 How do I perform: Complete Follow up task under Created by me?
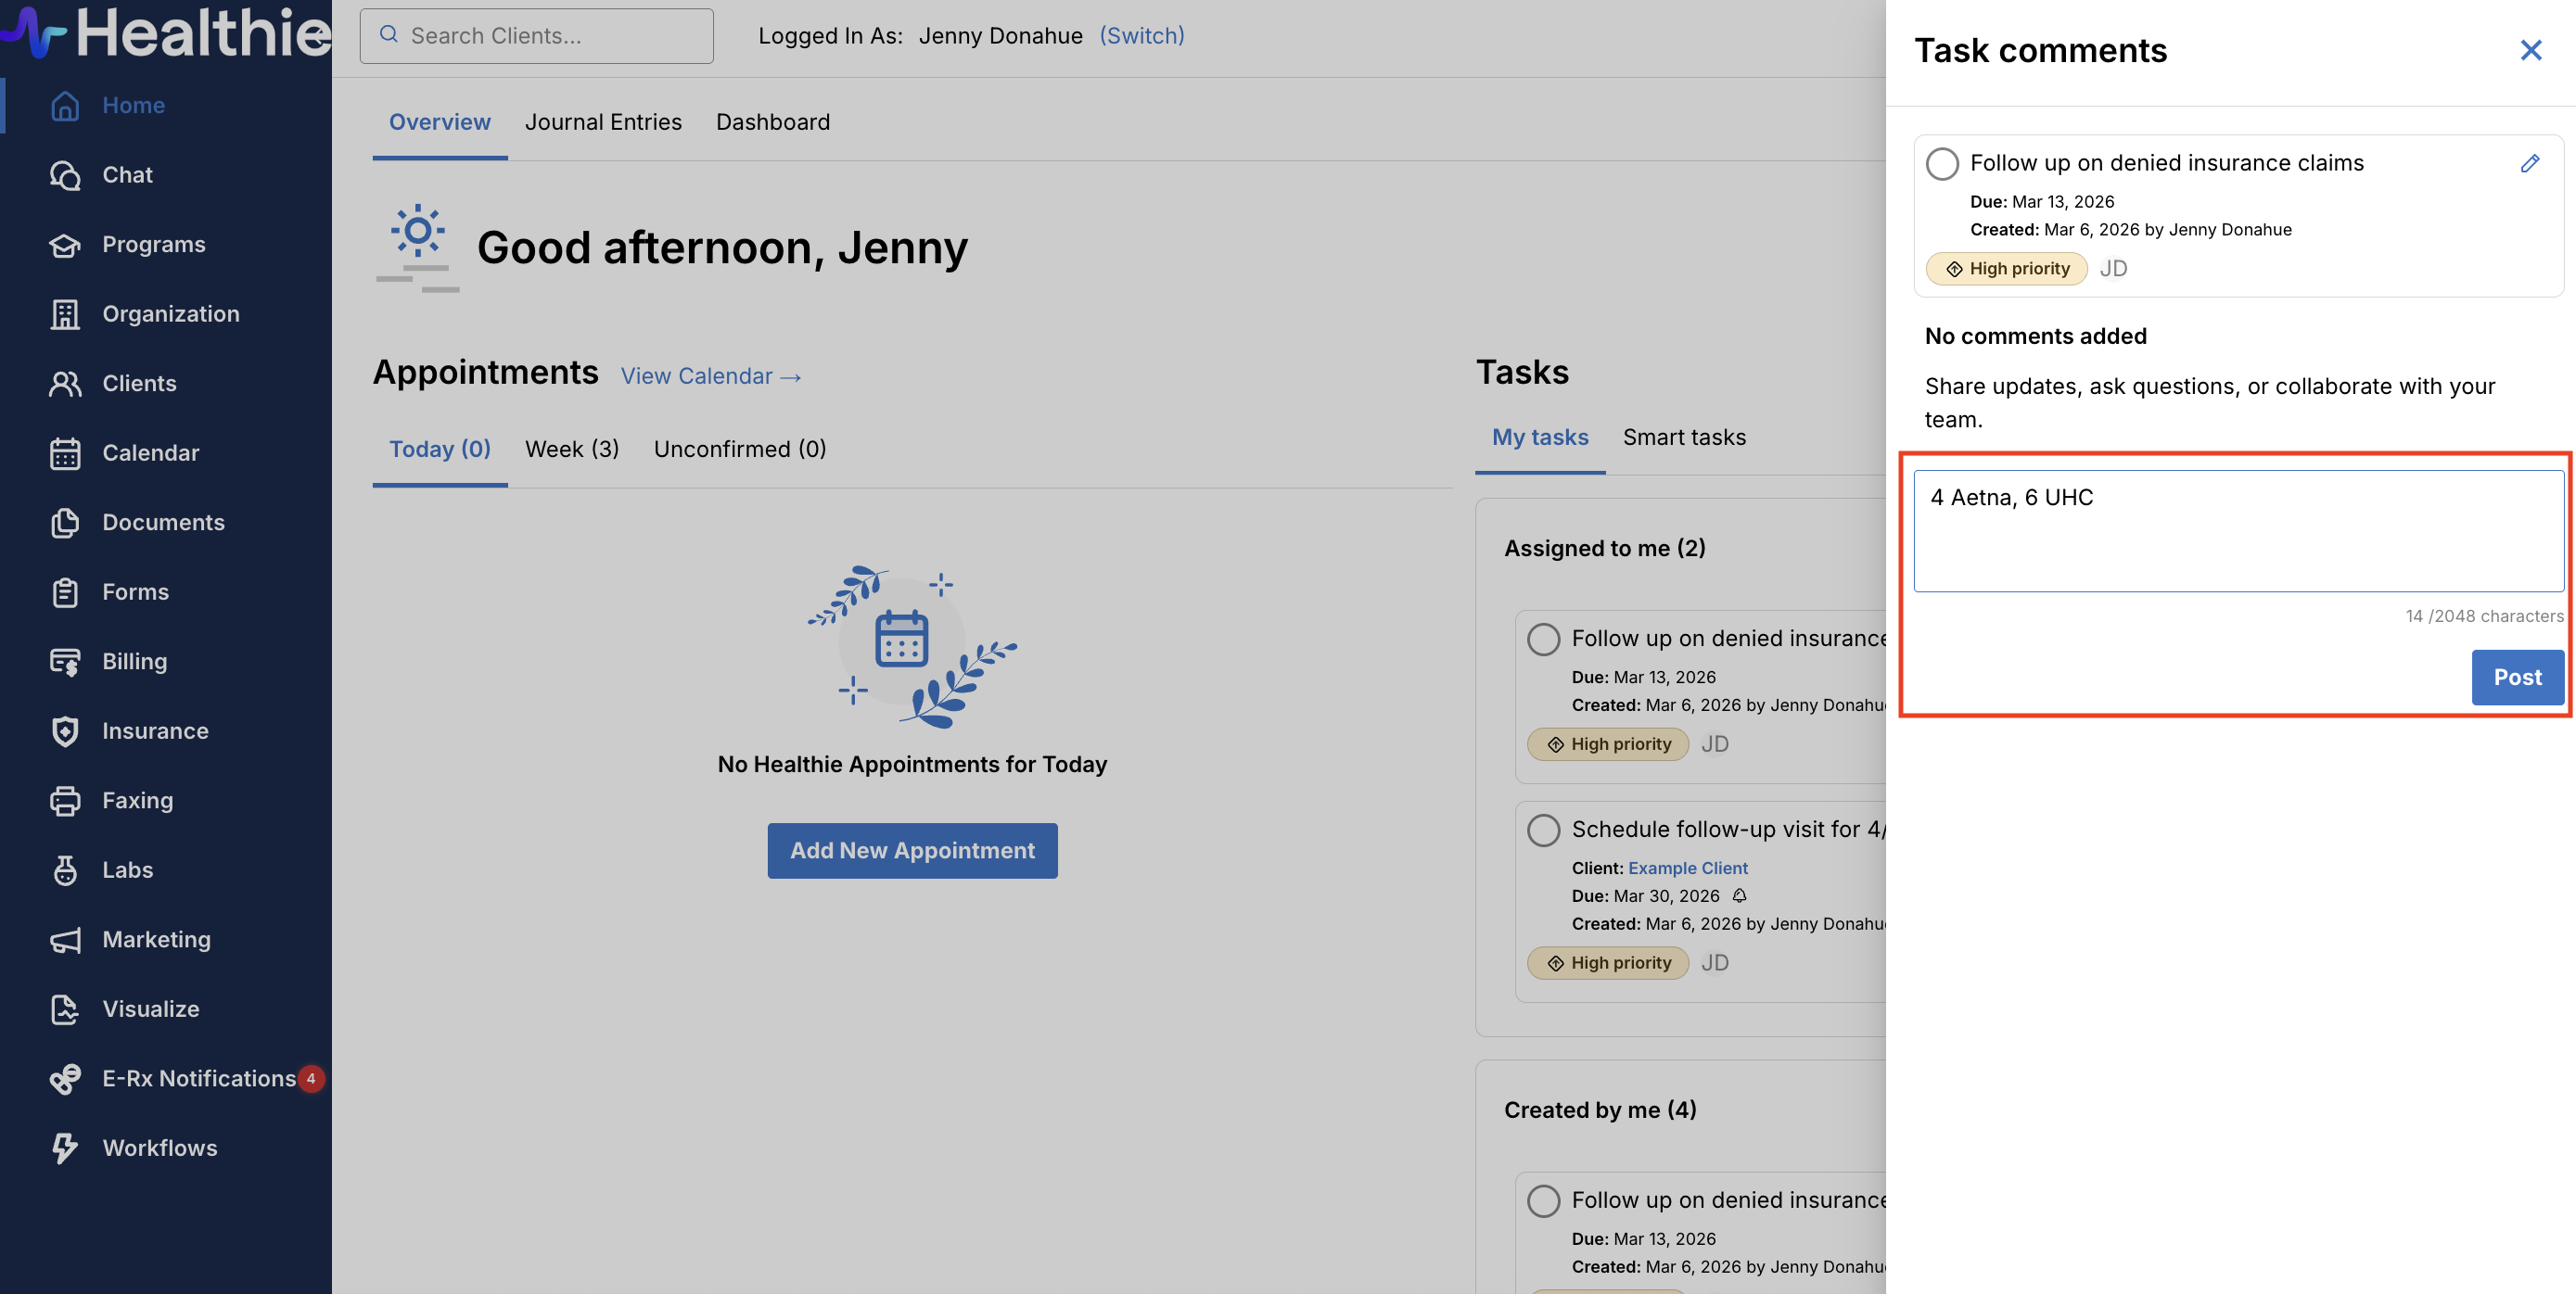pyautogui.click(x=1543, y=1200)
